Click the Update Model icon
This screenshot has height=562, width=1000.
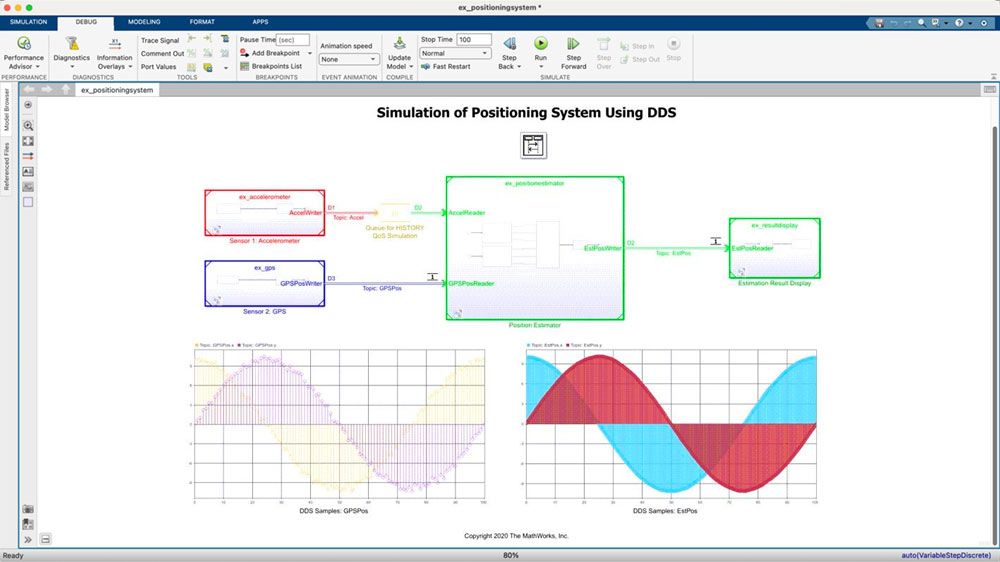pos(399,44)
